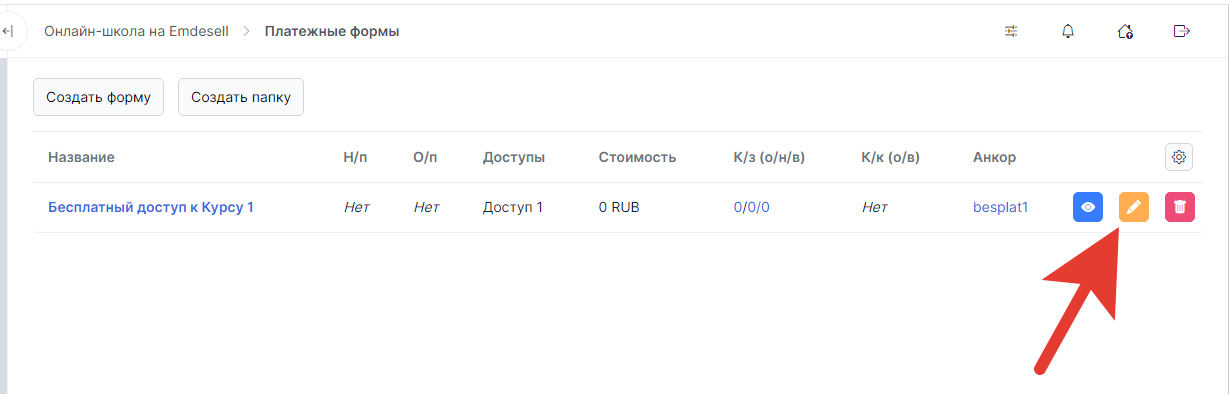Click the Название column header
1229x394 pixels.
tap(81, 158)
